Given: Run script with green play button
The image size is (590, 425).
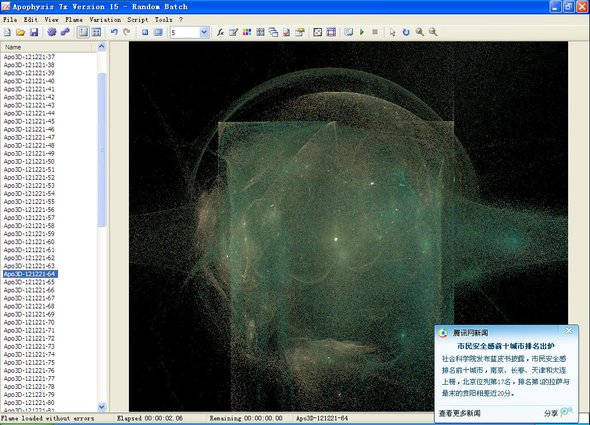Looking at the screenshot, I should (362, 32).
